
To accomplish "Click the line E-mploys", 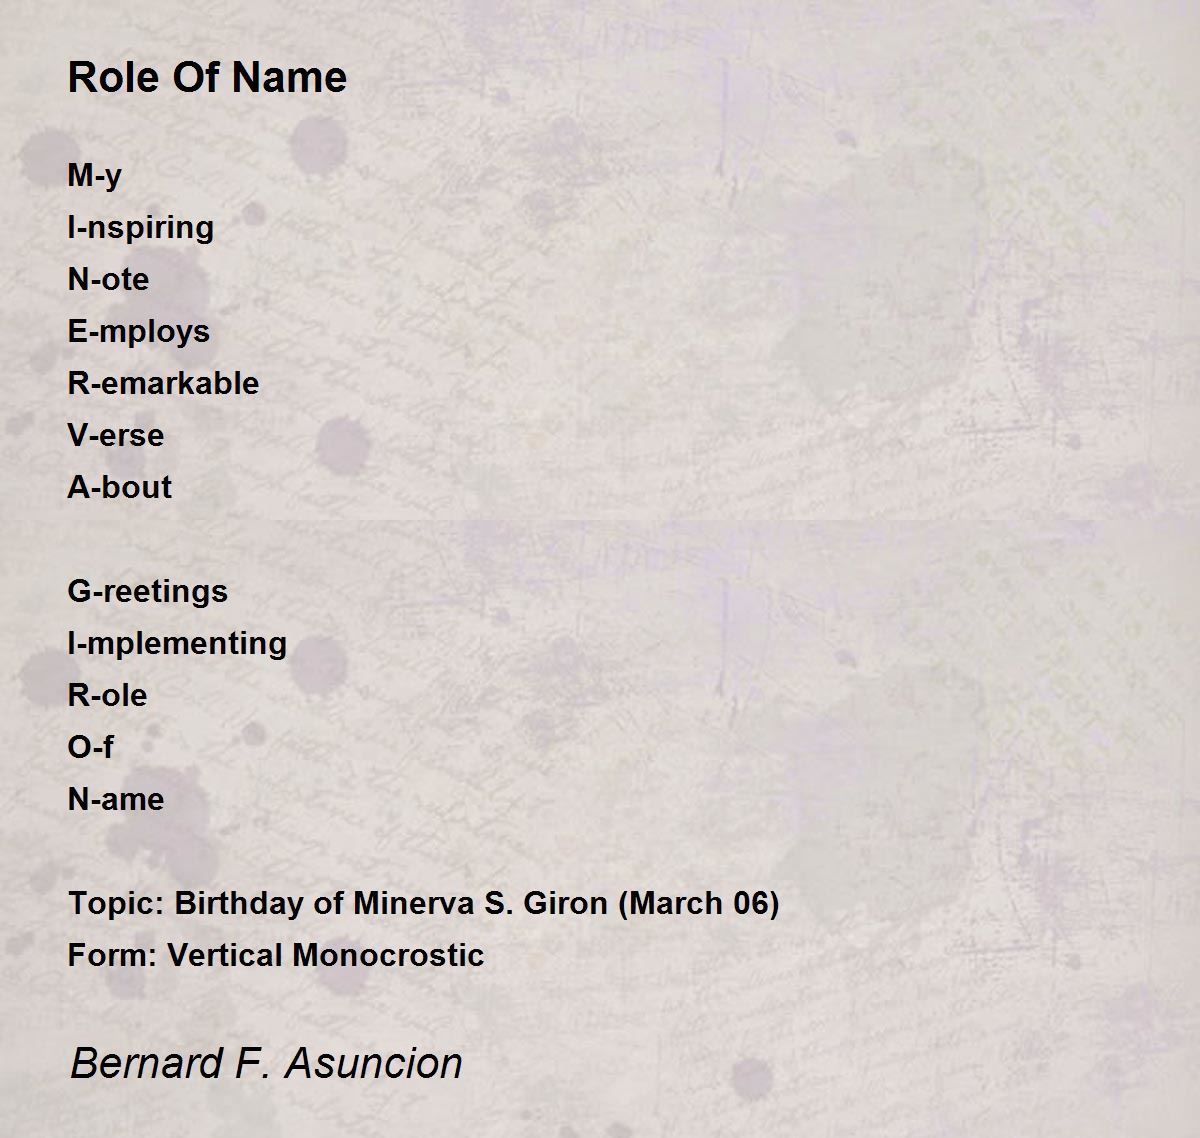I will click(x=139, y=332).
